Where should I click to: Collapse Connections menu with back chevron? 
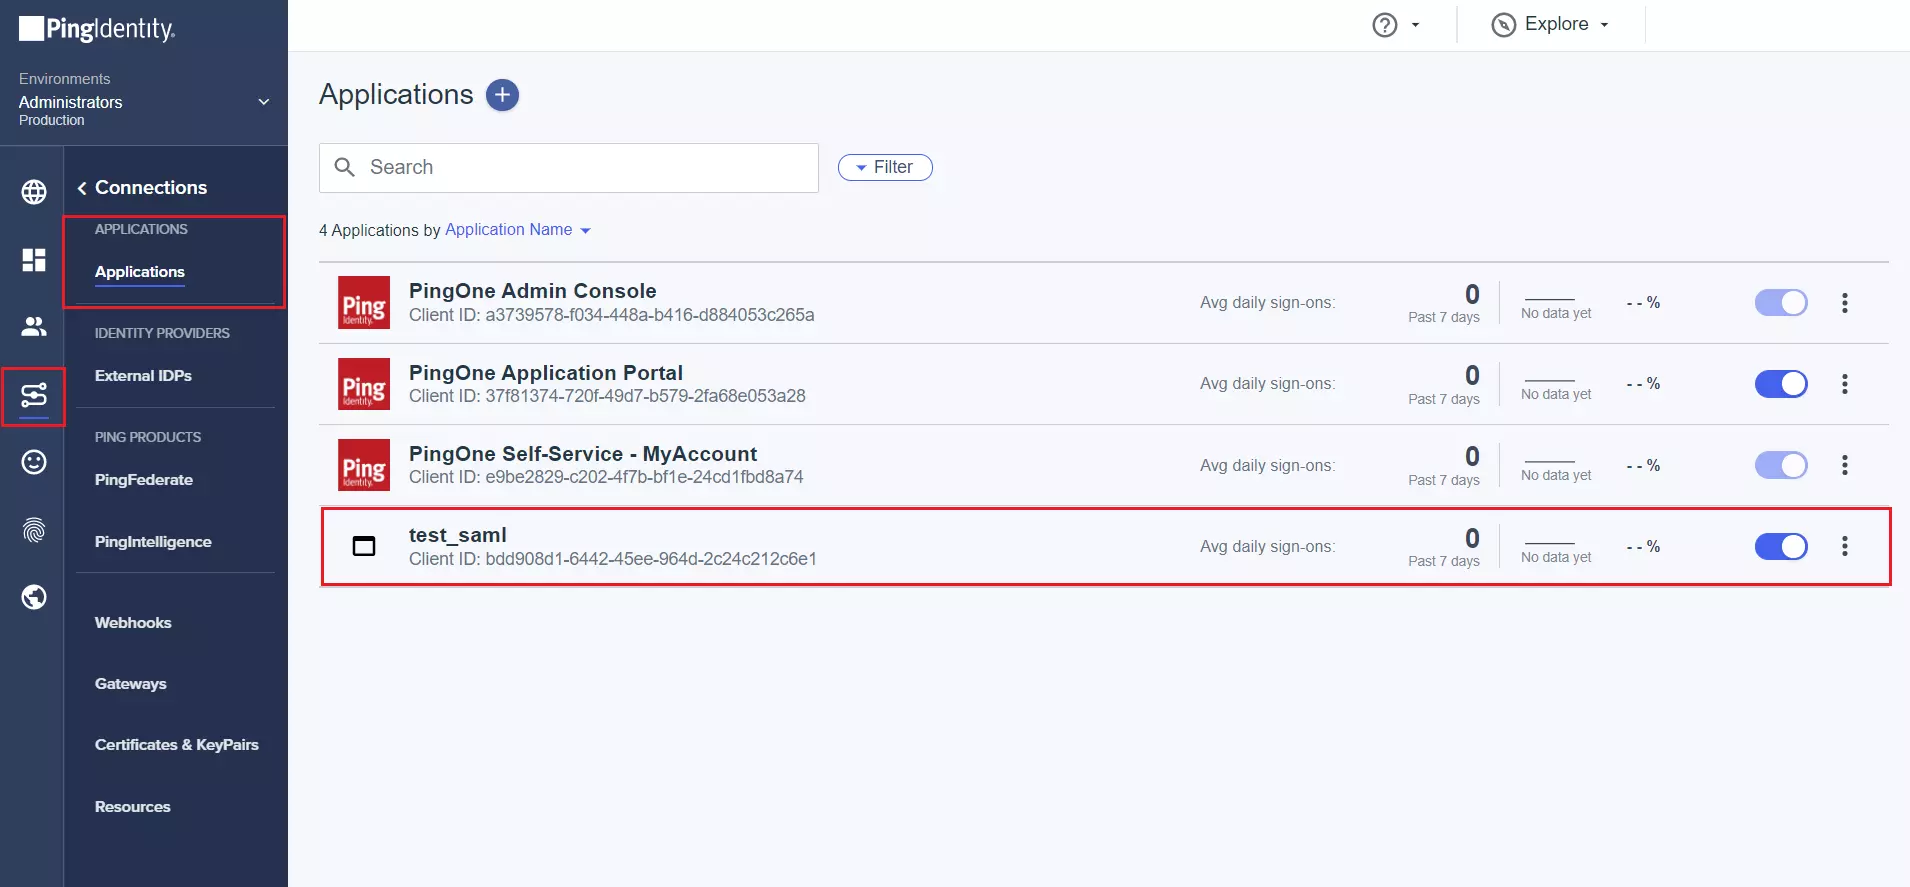pos(82,188)
